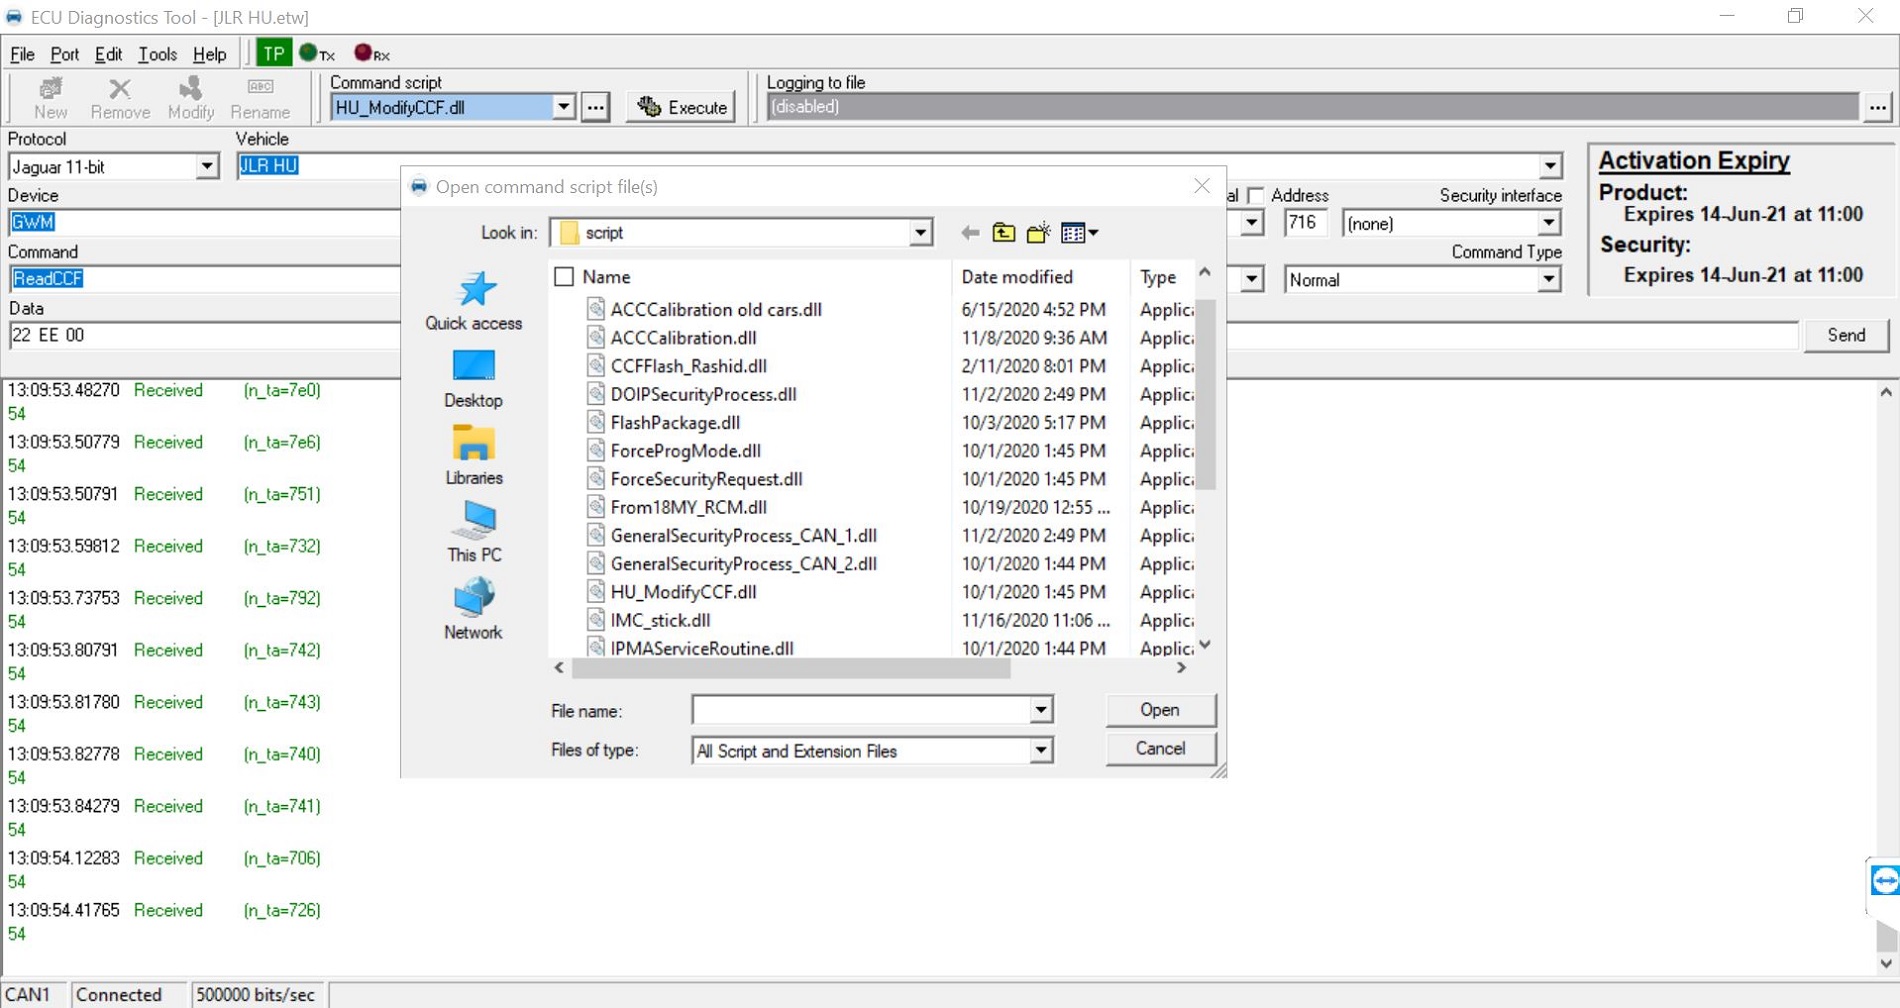This screenshot has width=1900, height=1008.
Task: Select Quick access in sidebar
Action: tap(473, 300)
